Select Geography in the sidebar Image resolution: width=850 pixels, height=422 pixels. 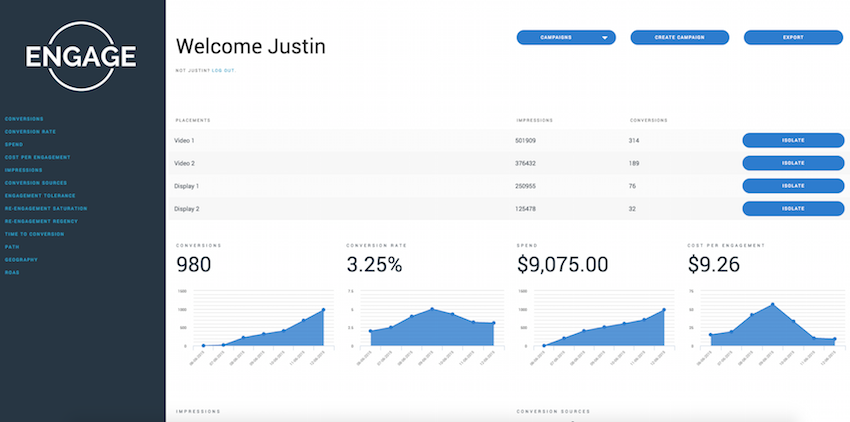21,259
